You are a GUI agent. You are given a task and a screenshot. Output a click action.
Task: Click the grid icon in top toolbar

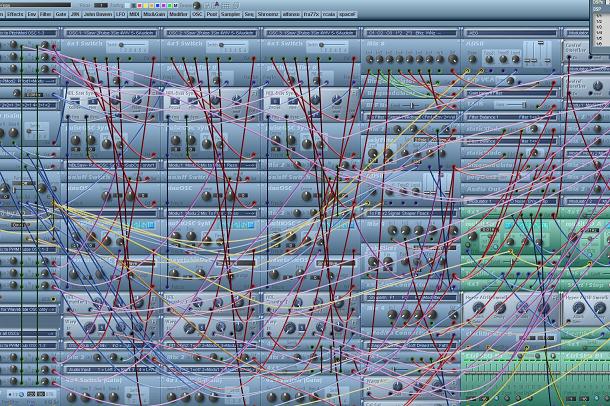coord(226,5)
